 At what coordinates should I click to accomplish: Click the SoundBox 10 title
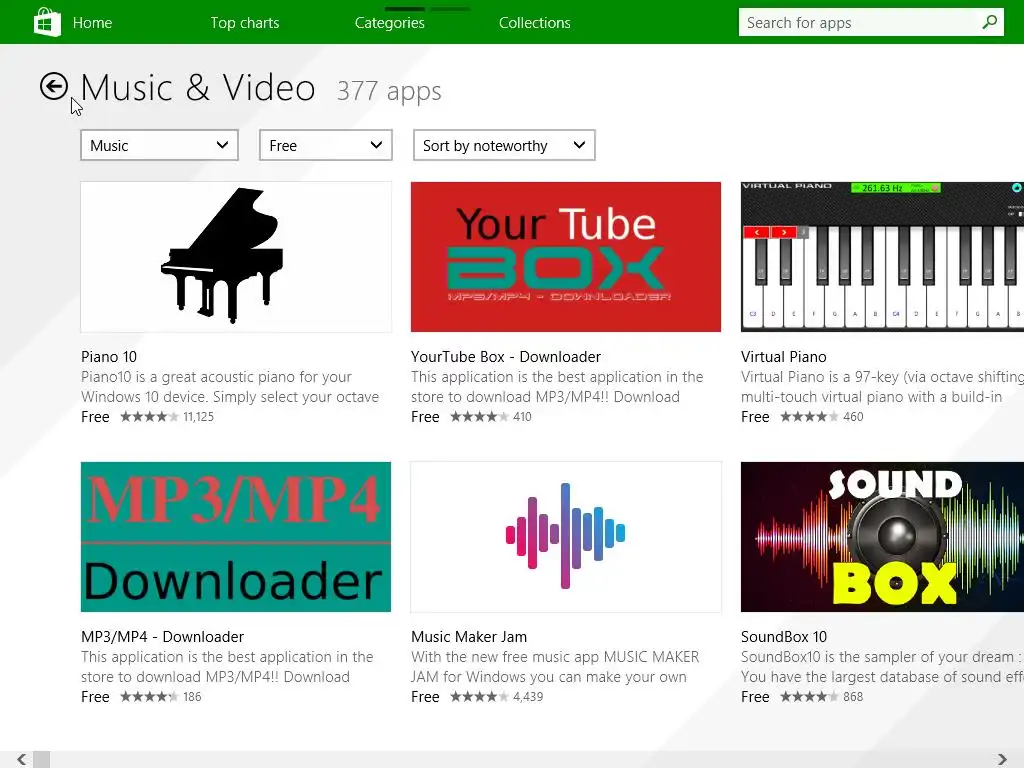pos(784,637)
